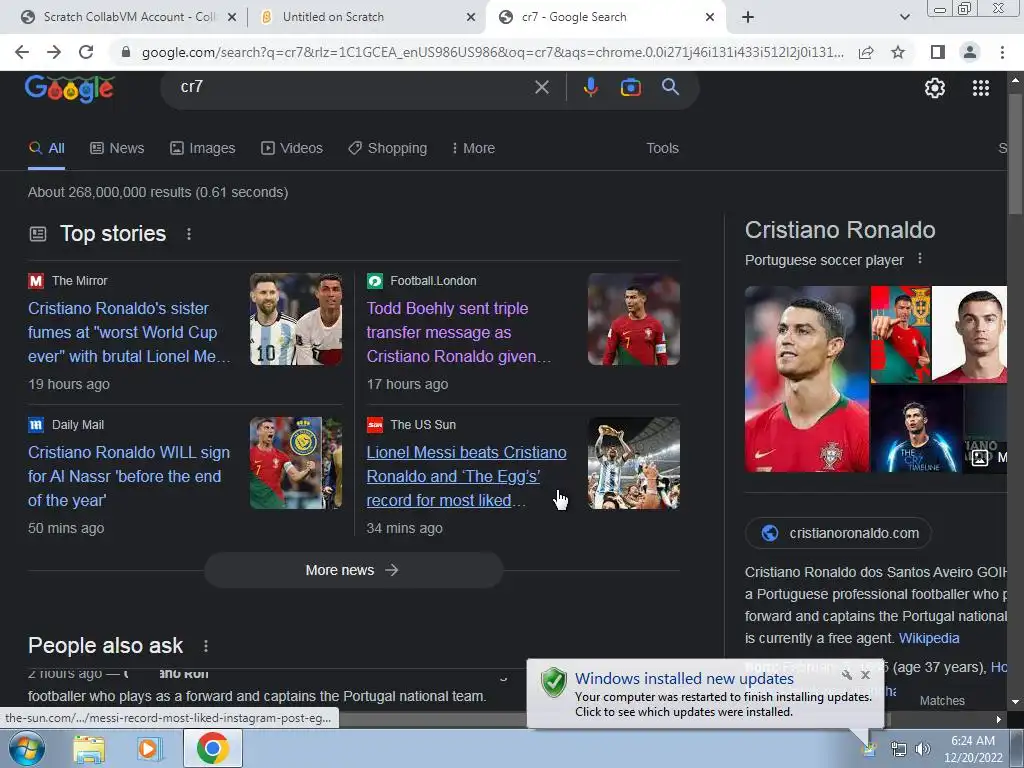Select the News results filter
The height and width of the screenshot is (768, 1024).
tap(117, 148)
